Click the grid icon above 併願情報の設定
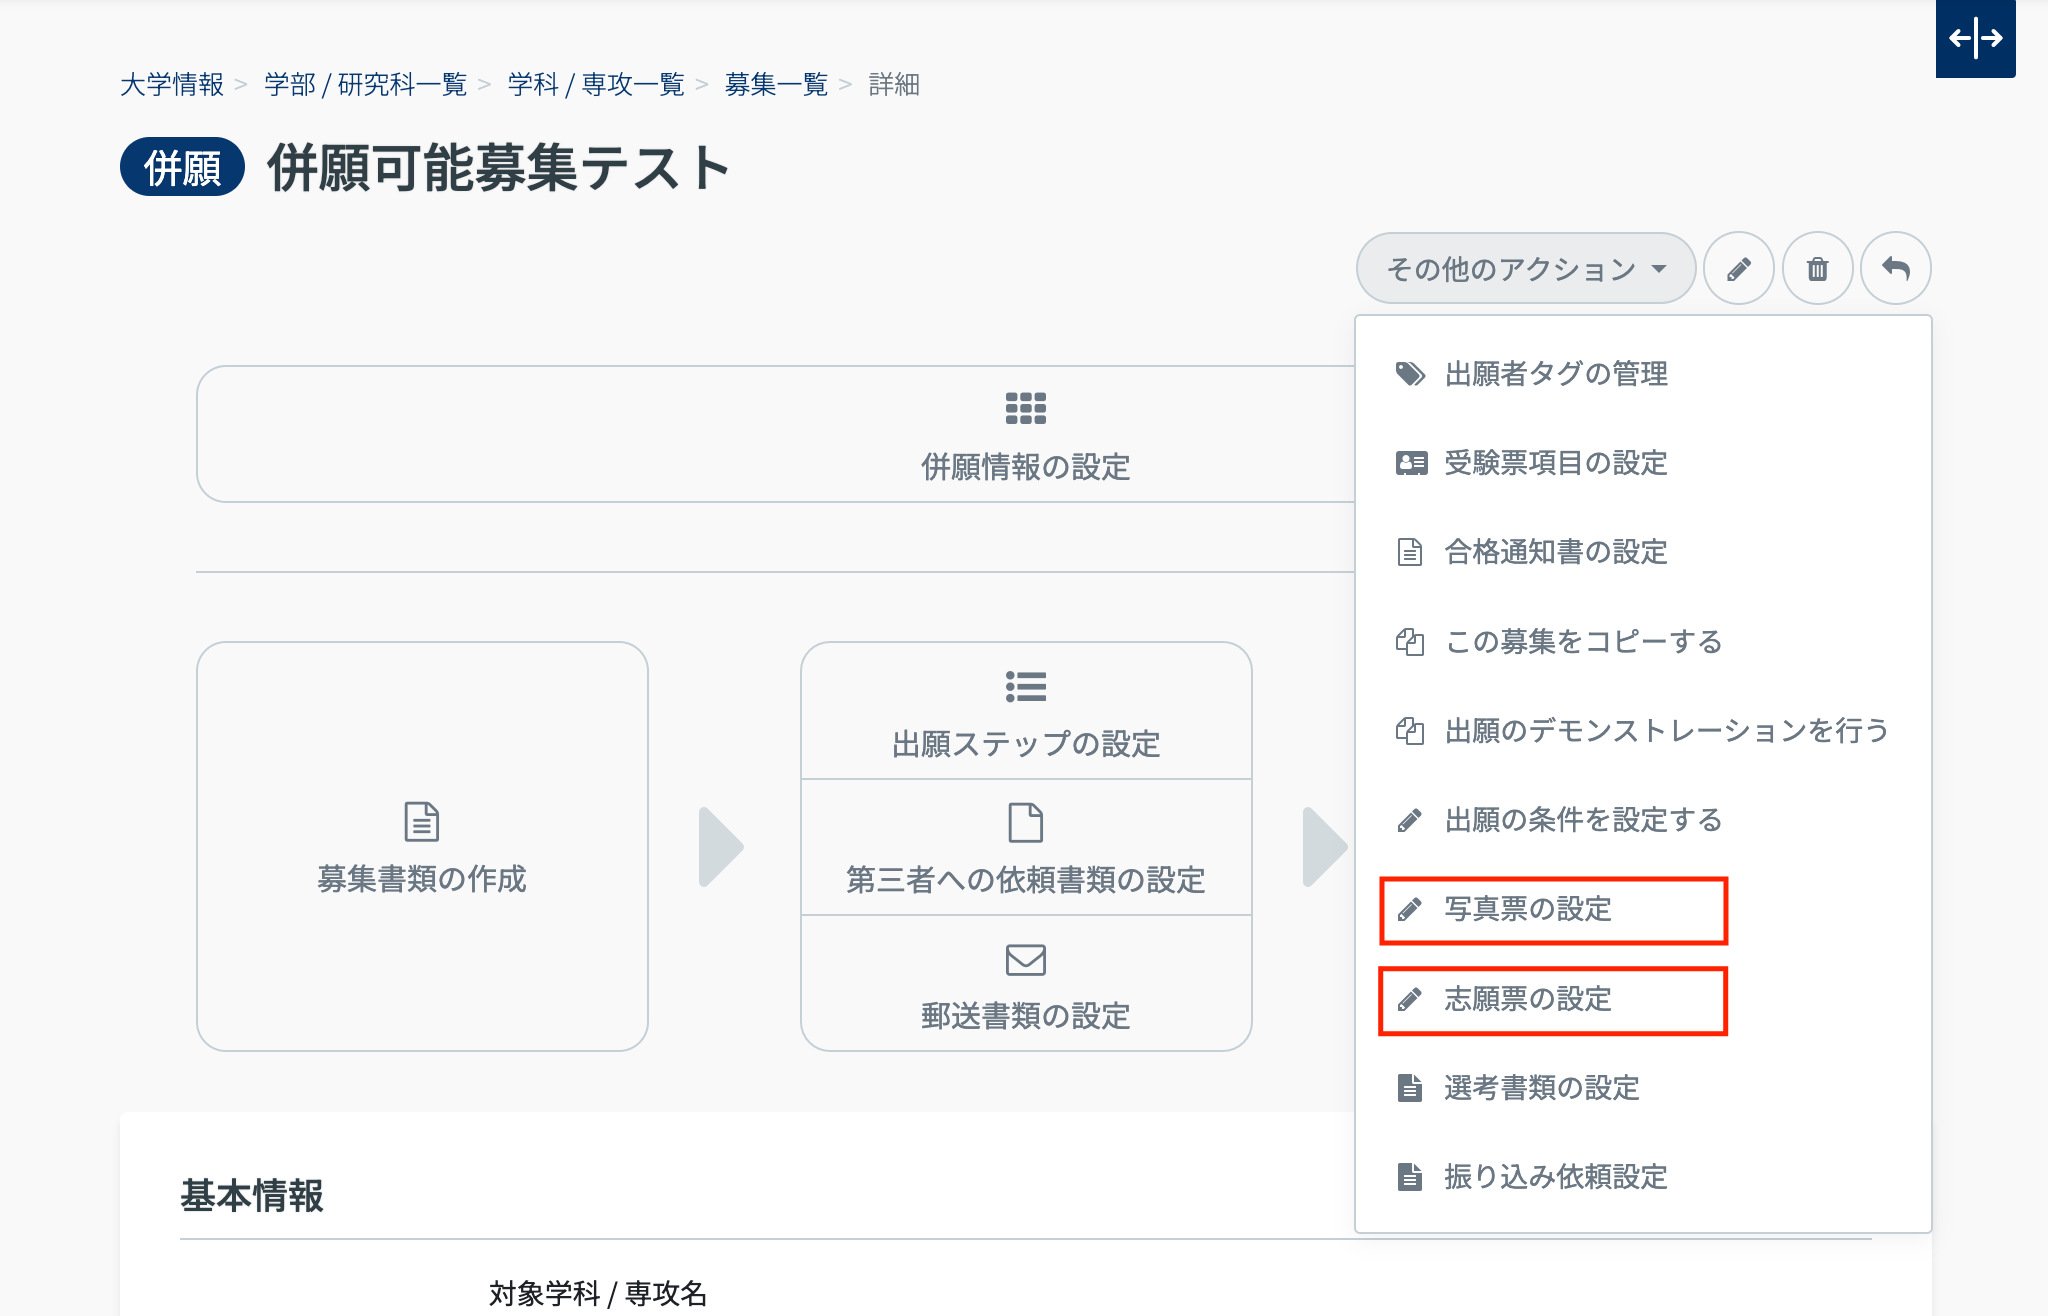Screen dimensions: 2048x1316 [1025, 408]
